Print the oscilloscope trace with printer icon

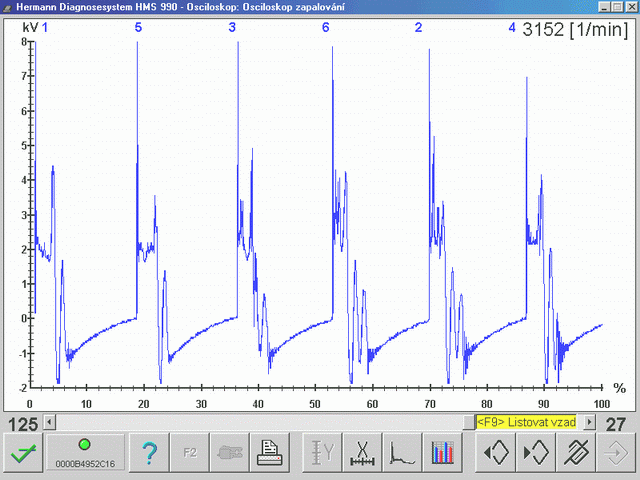(x=270, y=453)
